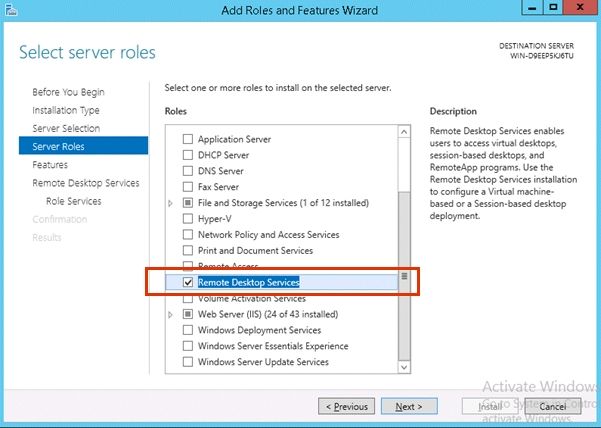Select the Windows Server Essentials Experience label
601x428 pixels.
273,346
